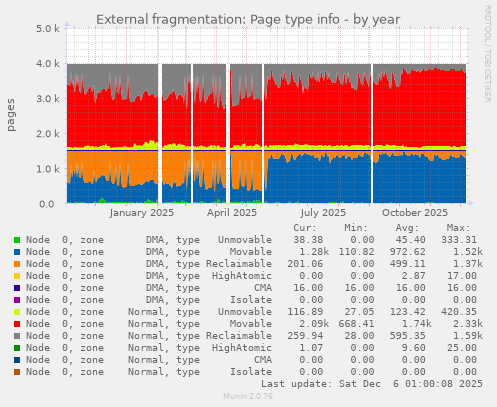Screen dimensions: 497x407
Task: Click DMA HighAtomic average value 2.87
Action: (x=414, y=276)
